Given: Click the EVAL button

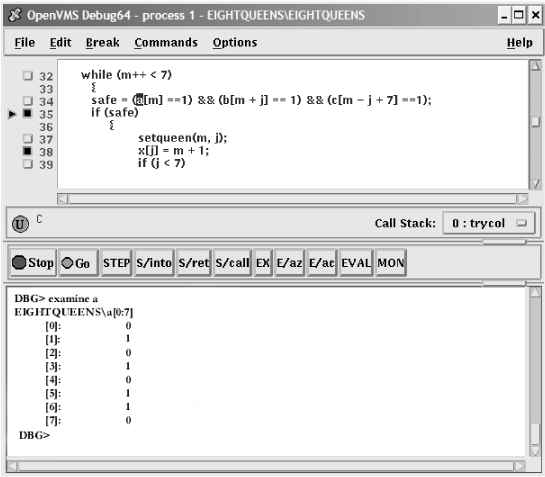Looking at the screenshot, I should click(356, 262).
